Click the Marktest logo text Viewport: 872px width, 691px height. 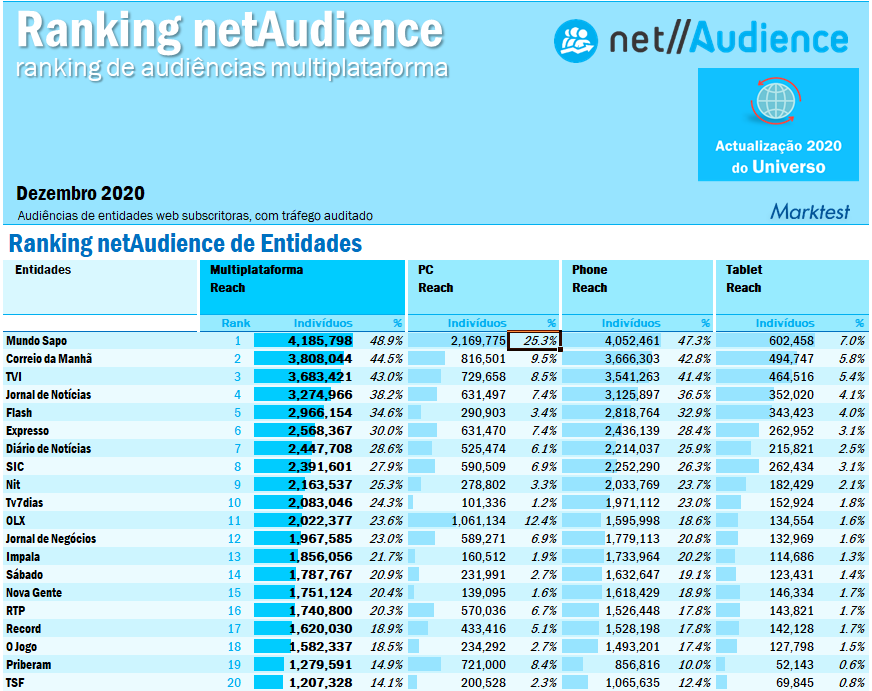pyautogui.click(x=810, y=211)
